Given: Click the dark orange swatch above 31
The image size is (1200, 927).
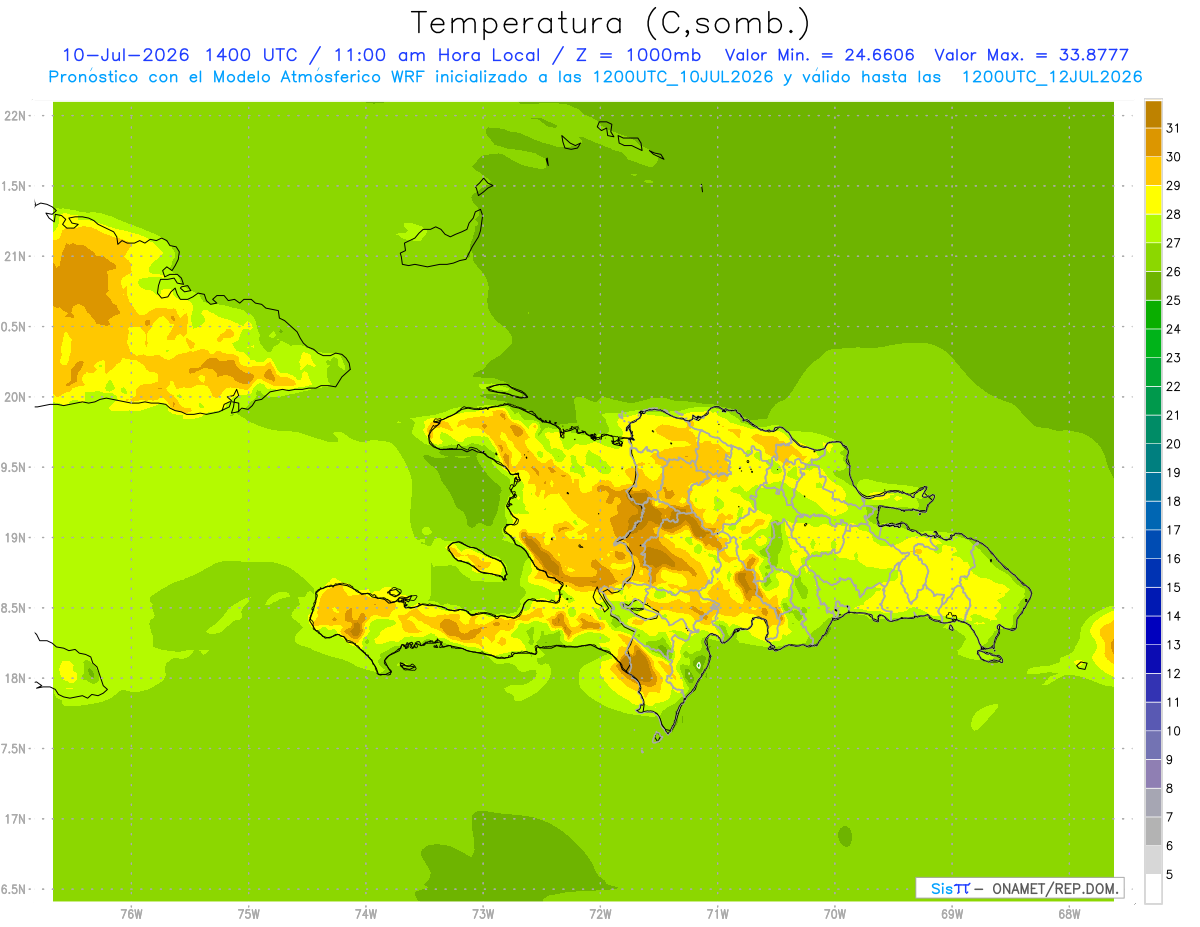Looking at the screenshot, I should (x=1153, y=114).
